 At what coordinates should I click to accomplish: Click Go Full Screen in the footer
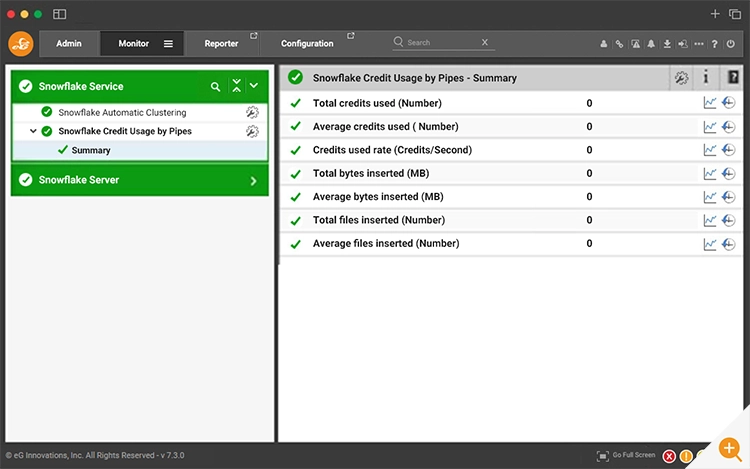[x=626, y=455]
